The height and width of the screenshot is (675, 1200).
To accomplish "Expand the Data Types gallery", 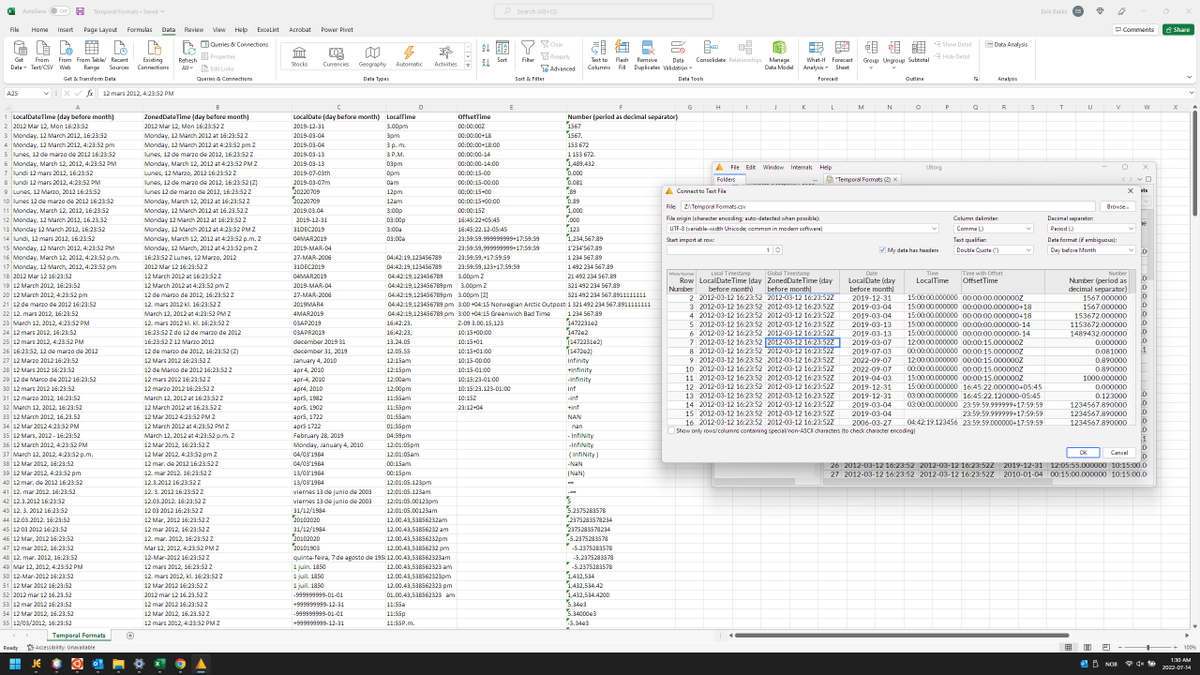I will [468, 66].
